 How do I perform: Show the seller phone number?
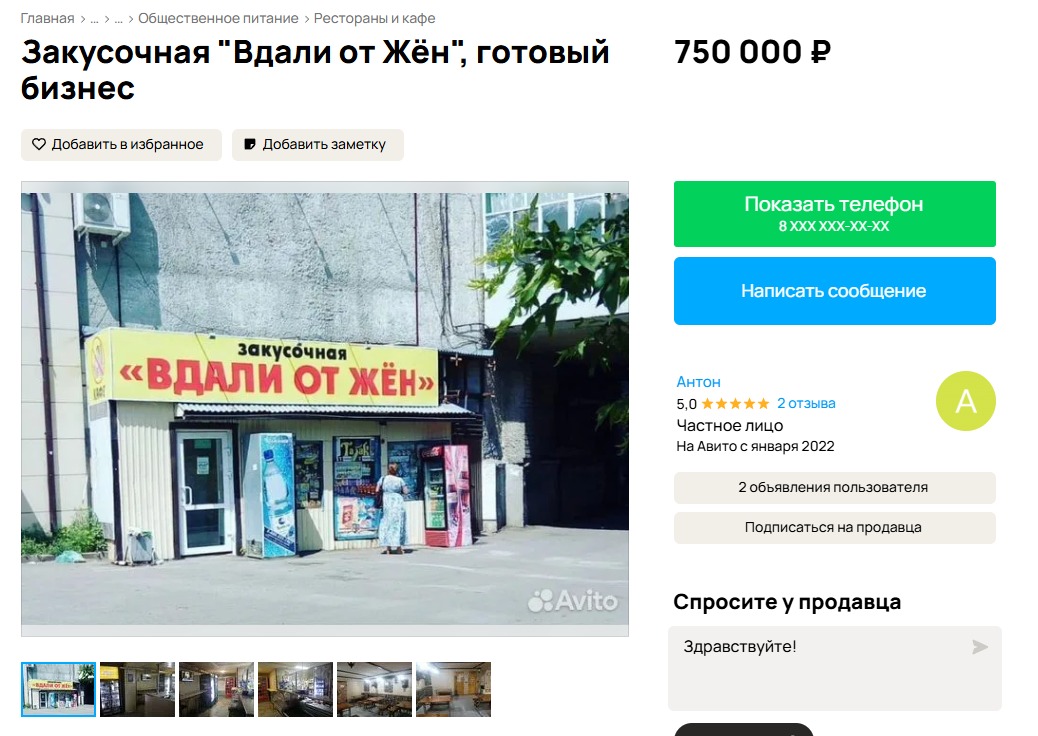pyautogui.click(x=834, y=214)
